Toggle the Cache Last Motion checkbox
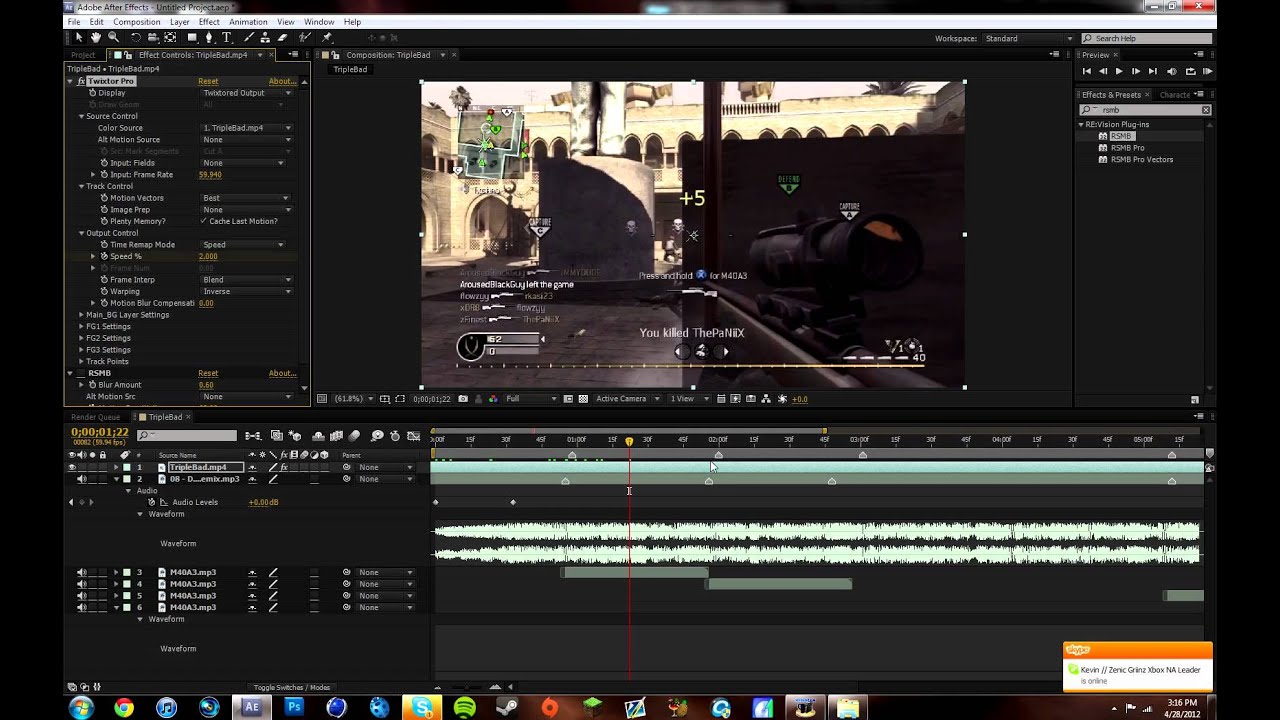The width and height of the screenshot is (1280, 720). click(204, 221)
